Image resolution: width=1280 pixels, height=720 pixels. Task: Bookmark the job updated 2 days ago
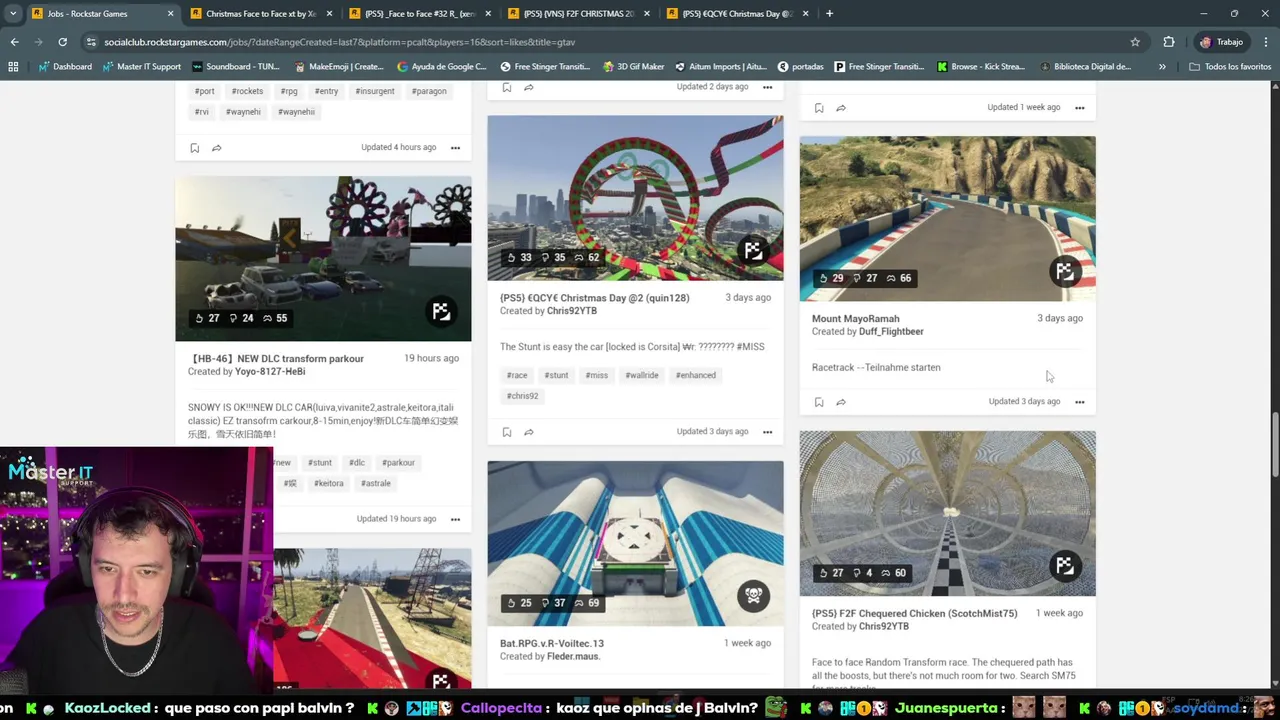point(507,88)
